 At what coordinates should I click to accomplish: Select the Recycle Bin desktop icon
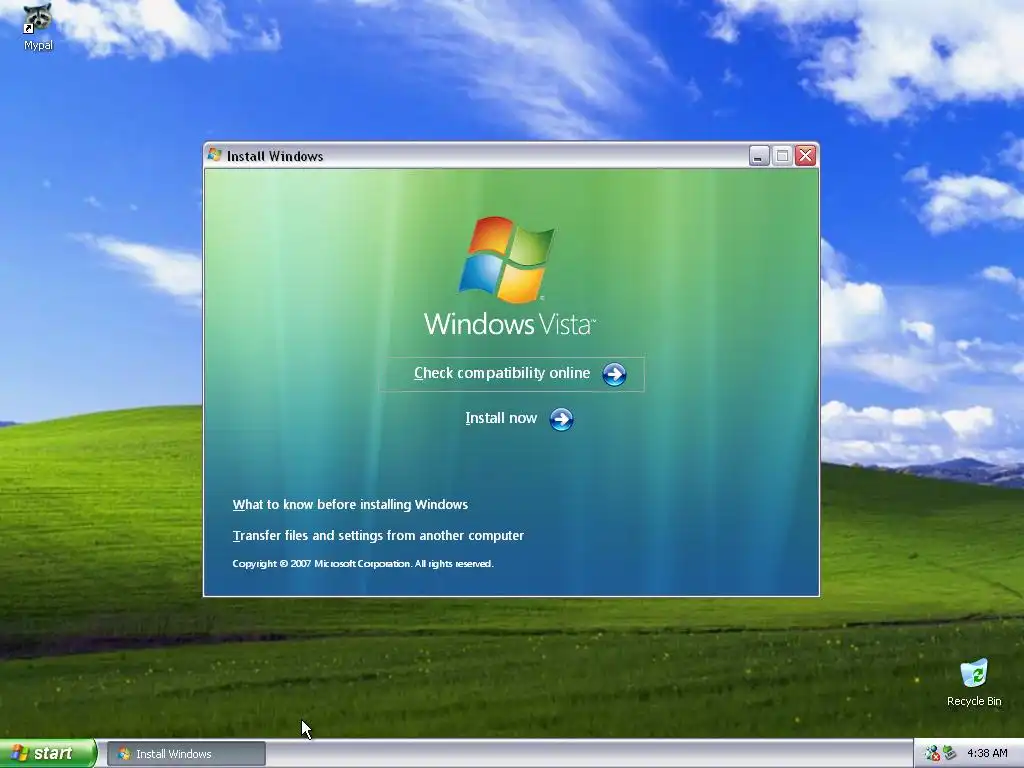pyautogui.click(x=974, y=682)
